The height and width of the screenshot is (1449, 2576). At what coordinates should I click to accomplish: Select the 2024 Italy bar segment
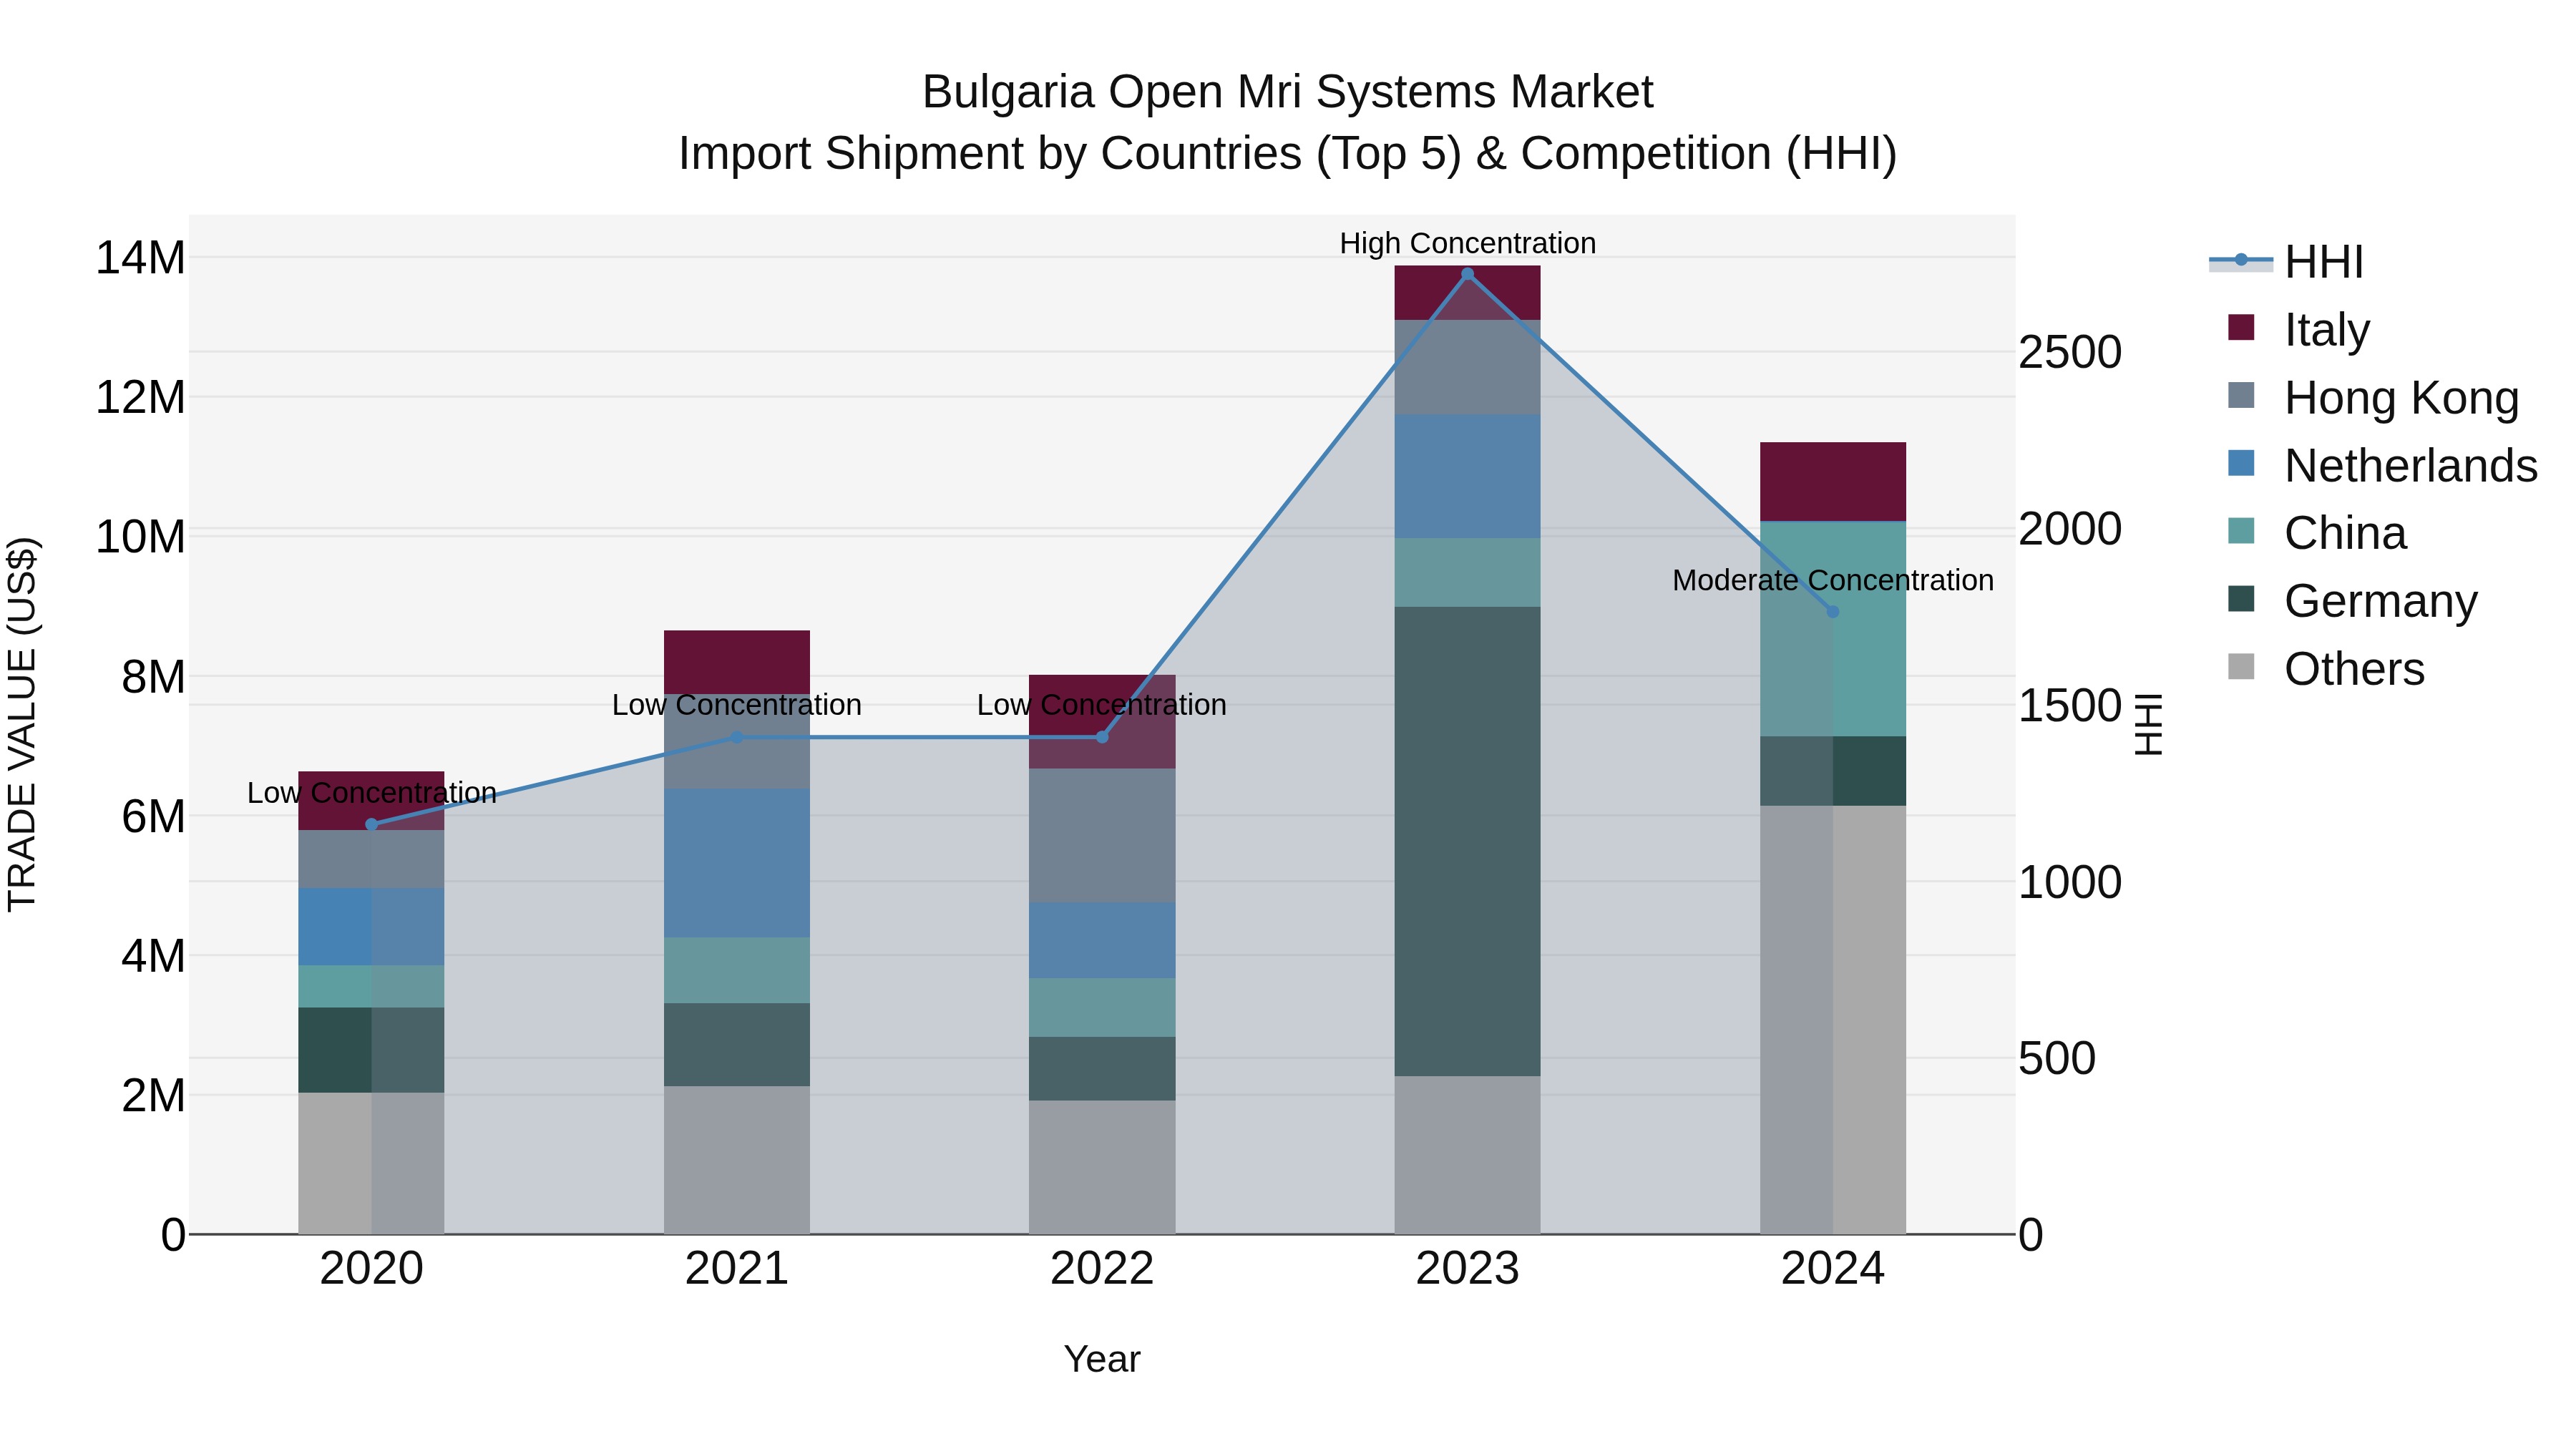[1833, 482]
